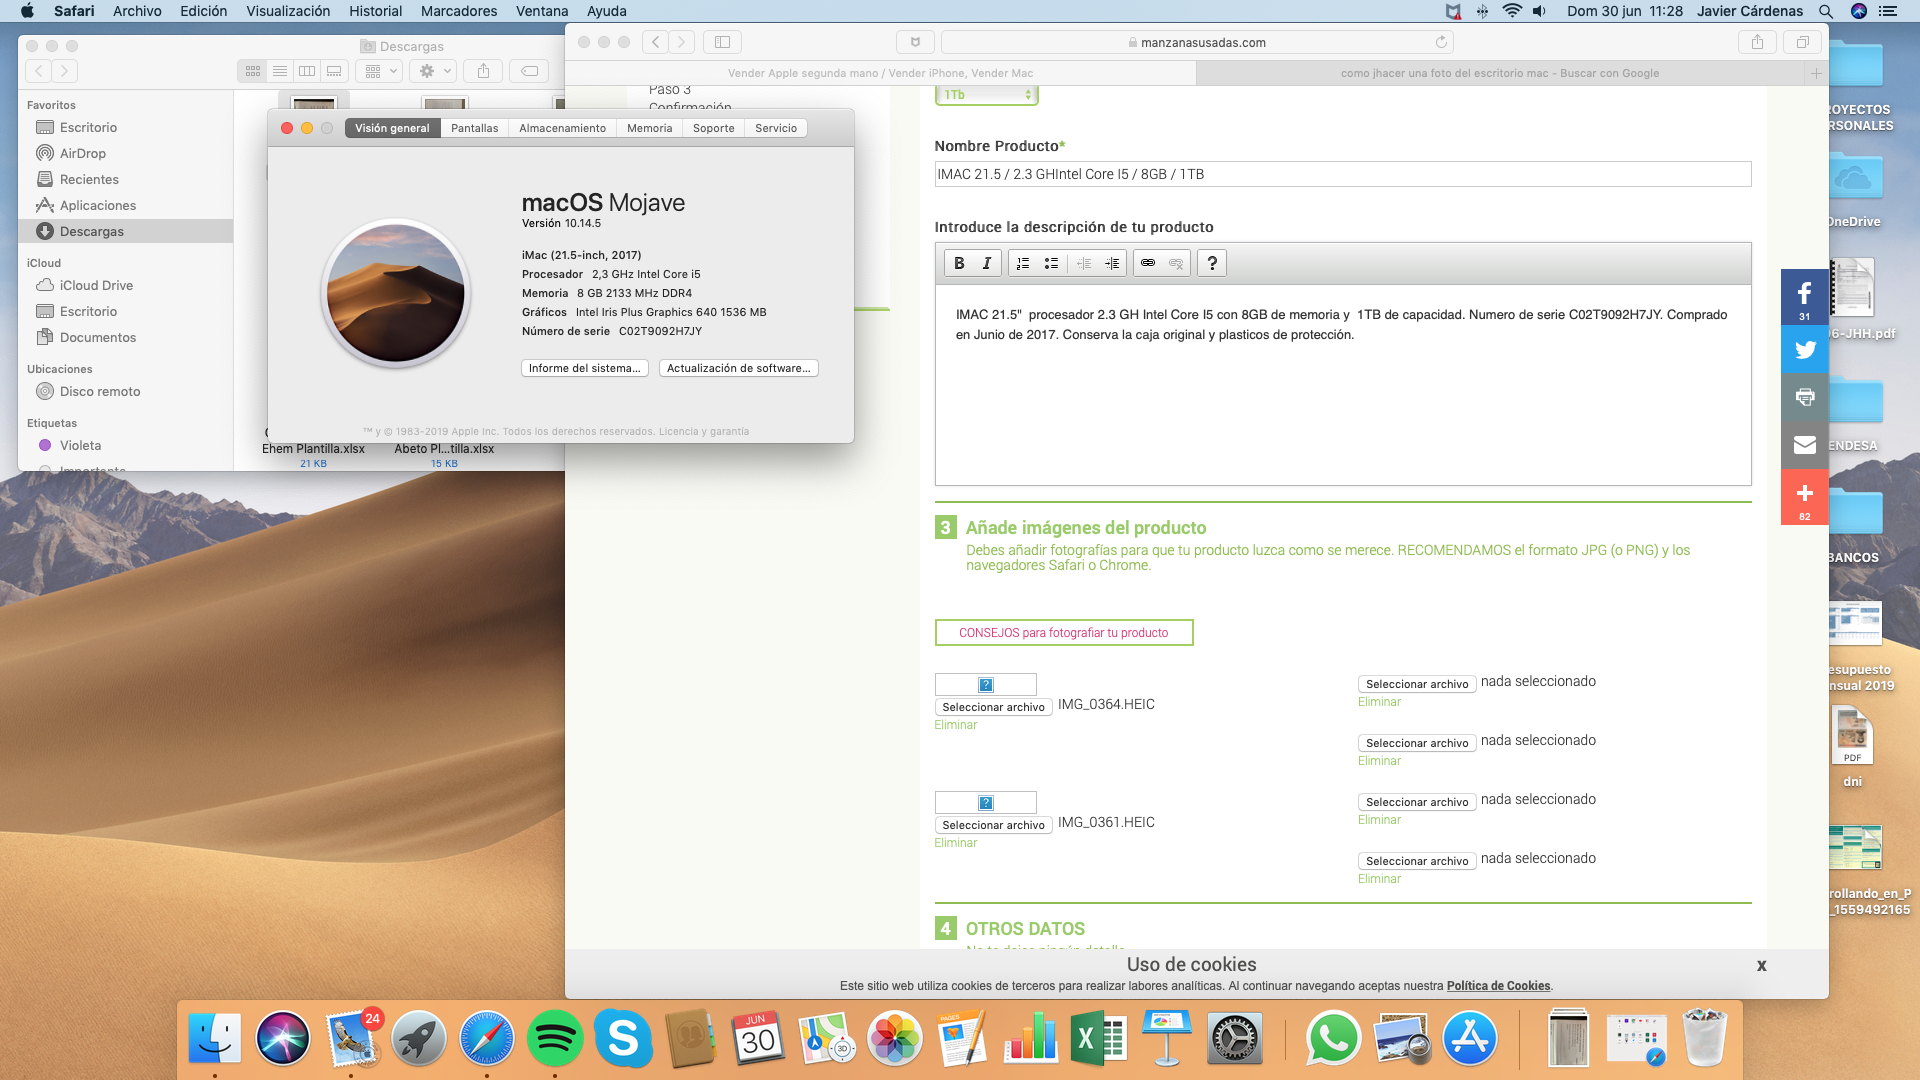Reload the Safari page
Viewport: 1920px width, 1080px height.
1441,42
